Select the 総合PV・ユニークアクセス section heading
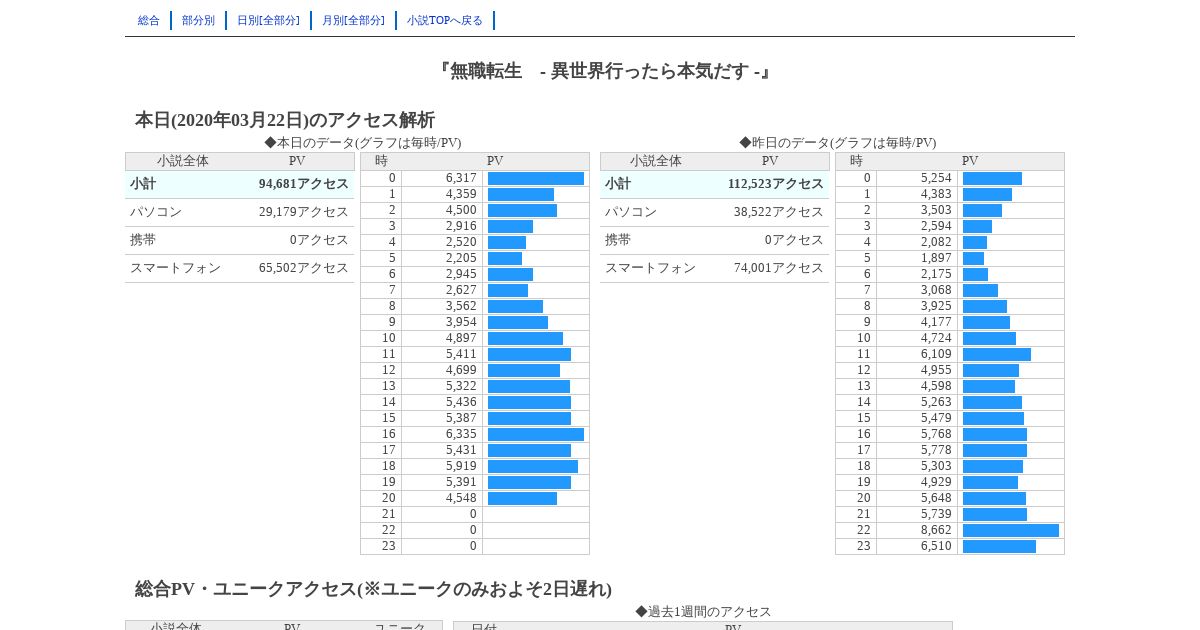Viewport: 1200px width, 630px height. click(373, 589)
